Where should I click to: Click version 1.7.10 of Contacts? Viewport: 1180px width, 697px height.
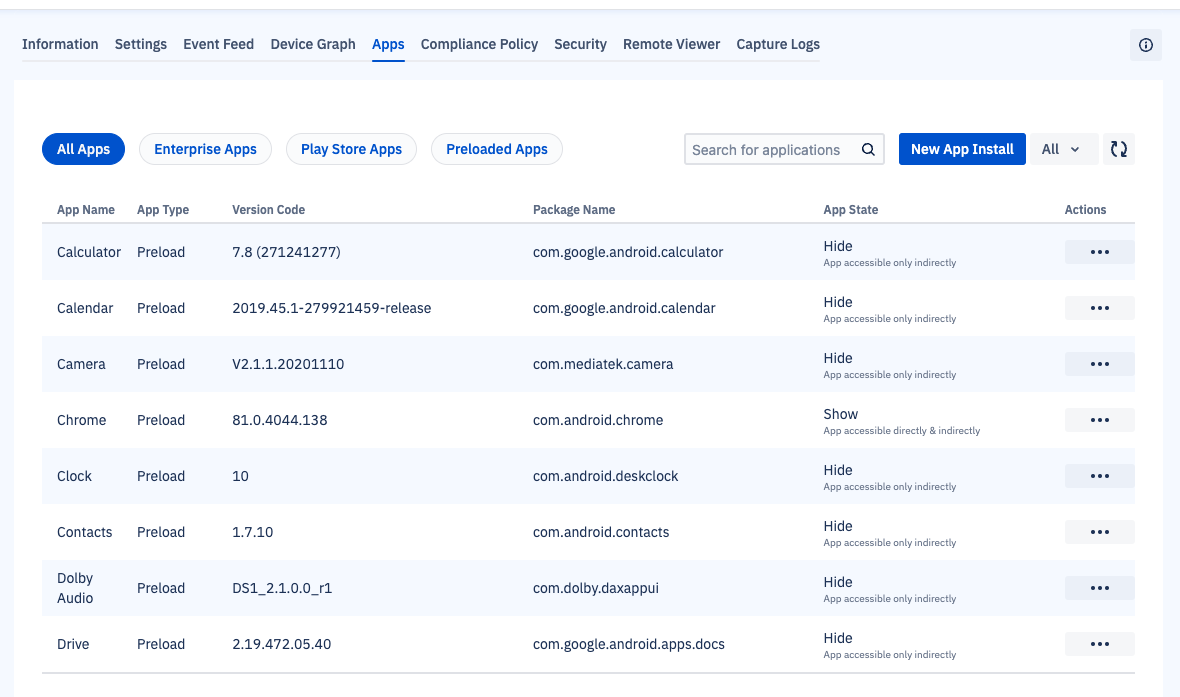click(x=252, y=532)
